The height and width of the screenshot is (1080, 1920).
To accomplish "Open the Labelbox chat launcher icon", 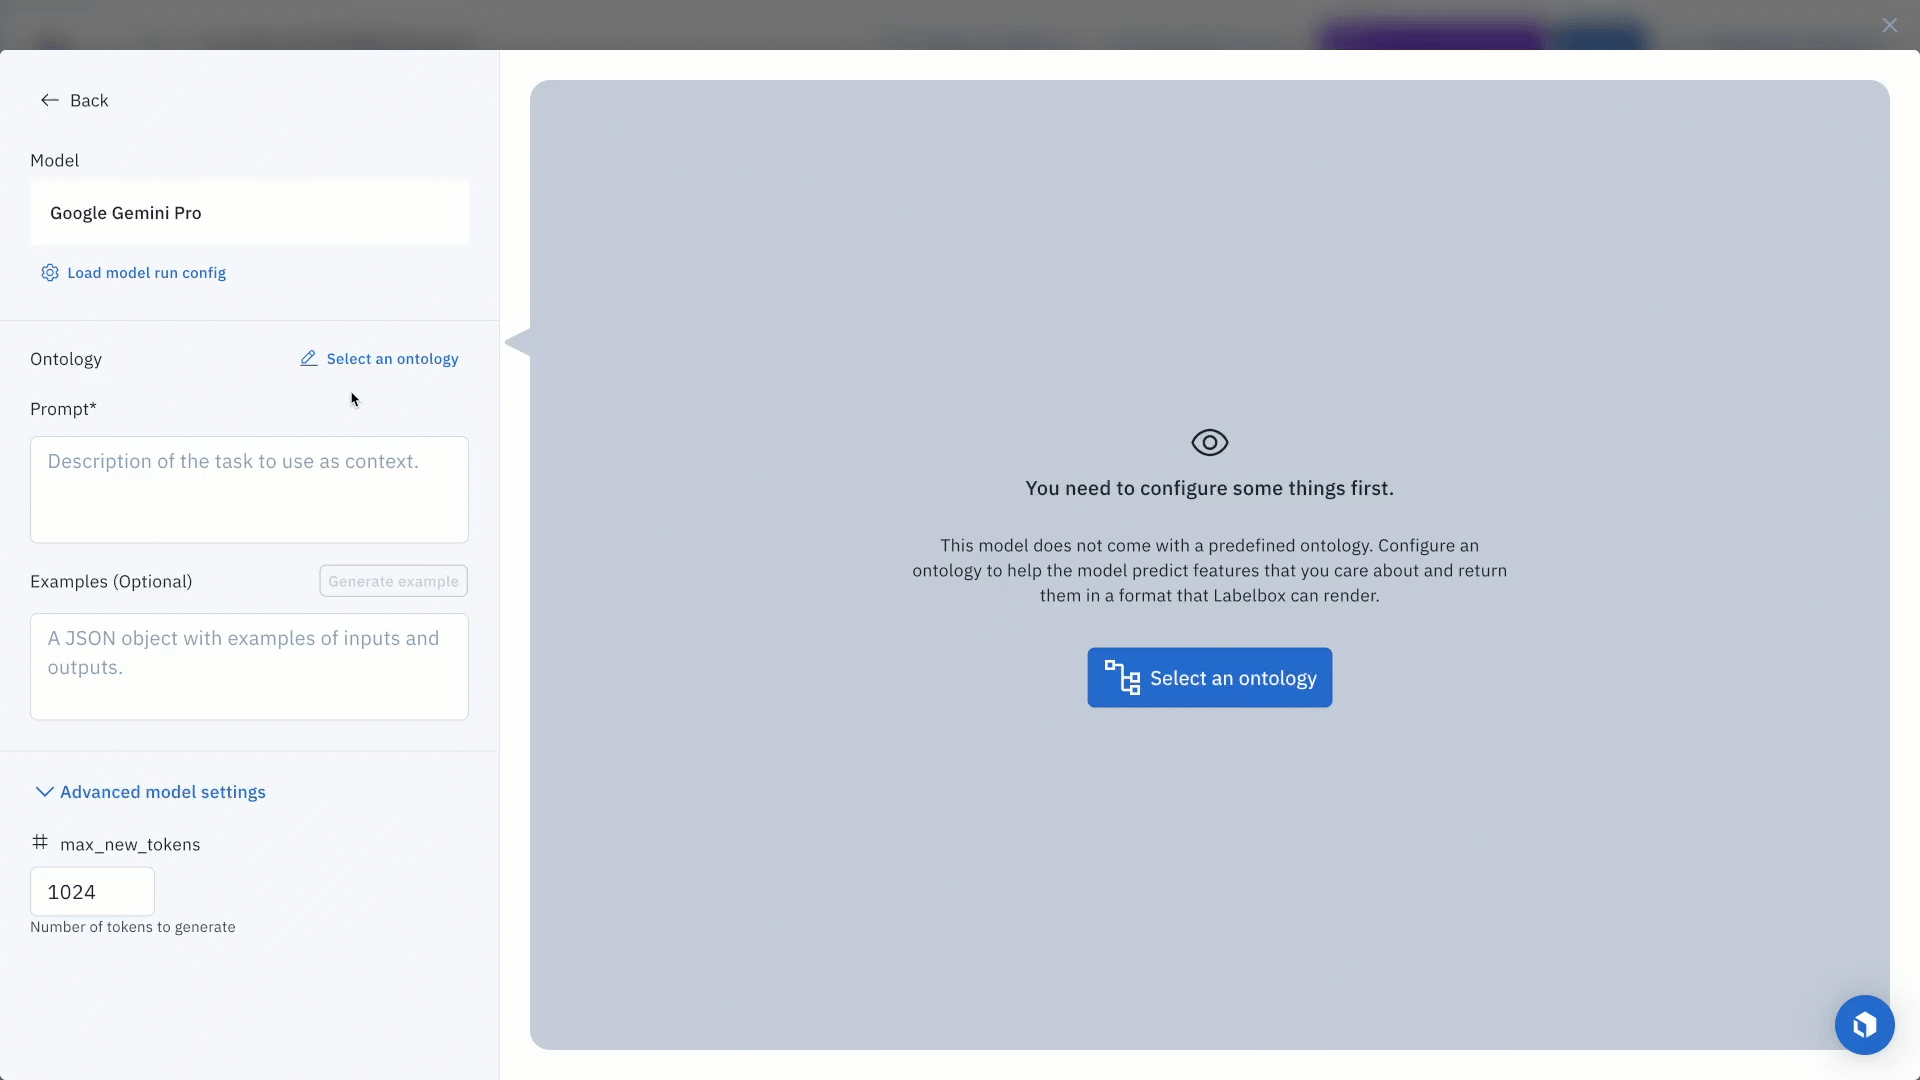I will click(1864, 1025).
